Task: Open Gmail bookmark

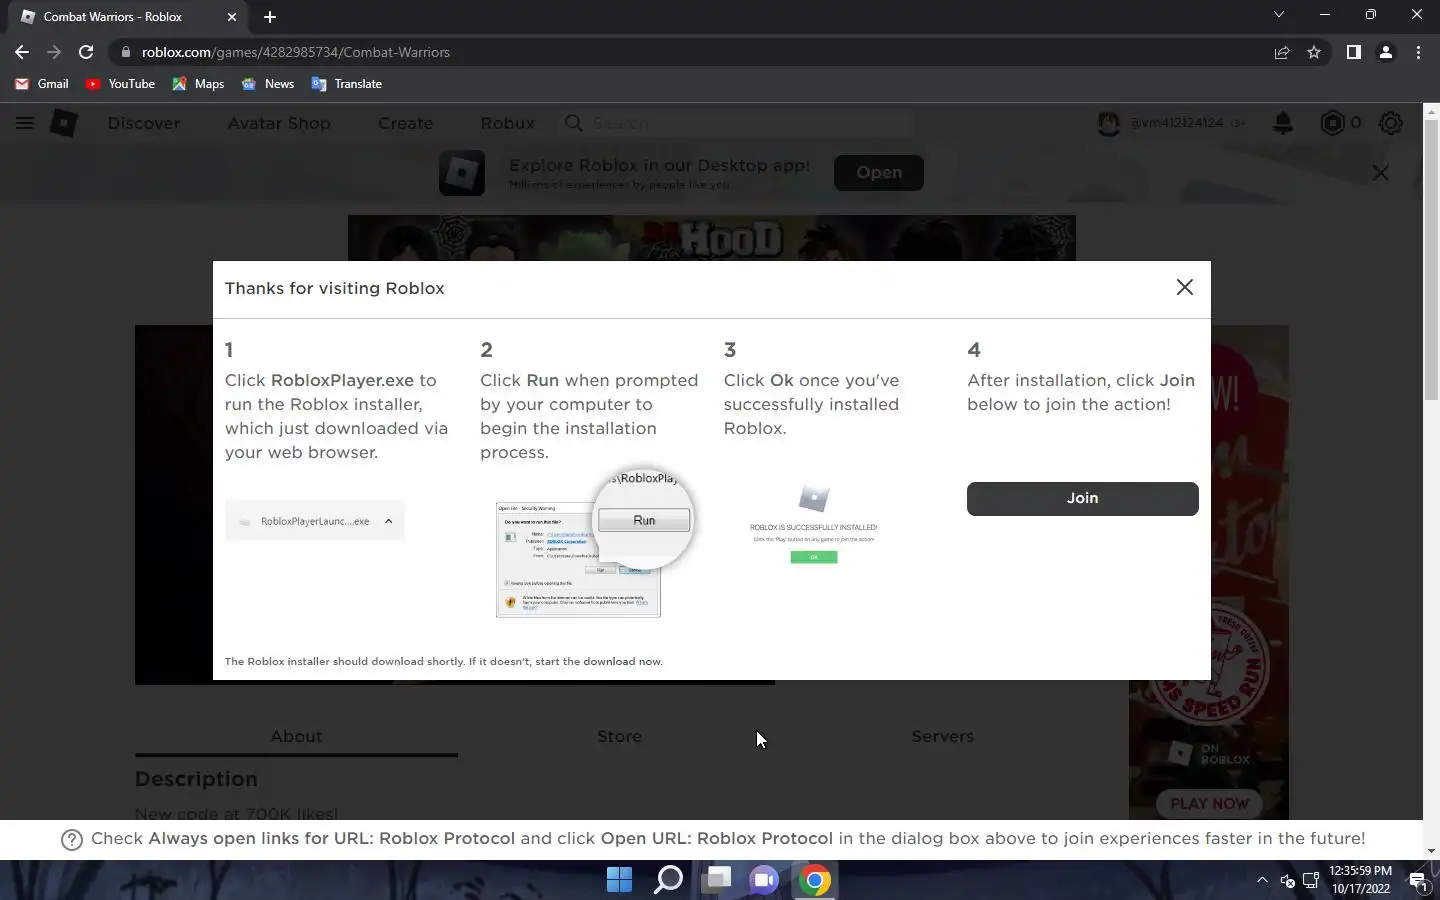Action: coord(42,84)
